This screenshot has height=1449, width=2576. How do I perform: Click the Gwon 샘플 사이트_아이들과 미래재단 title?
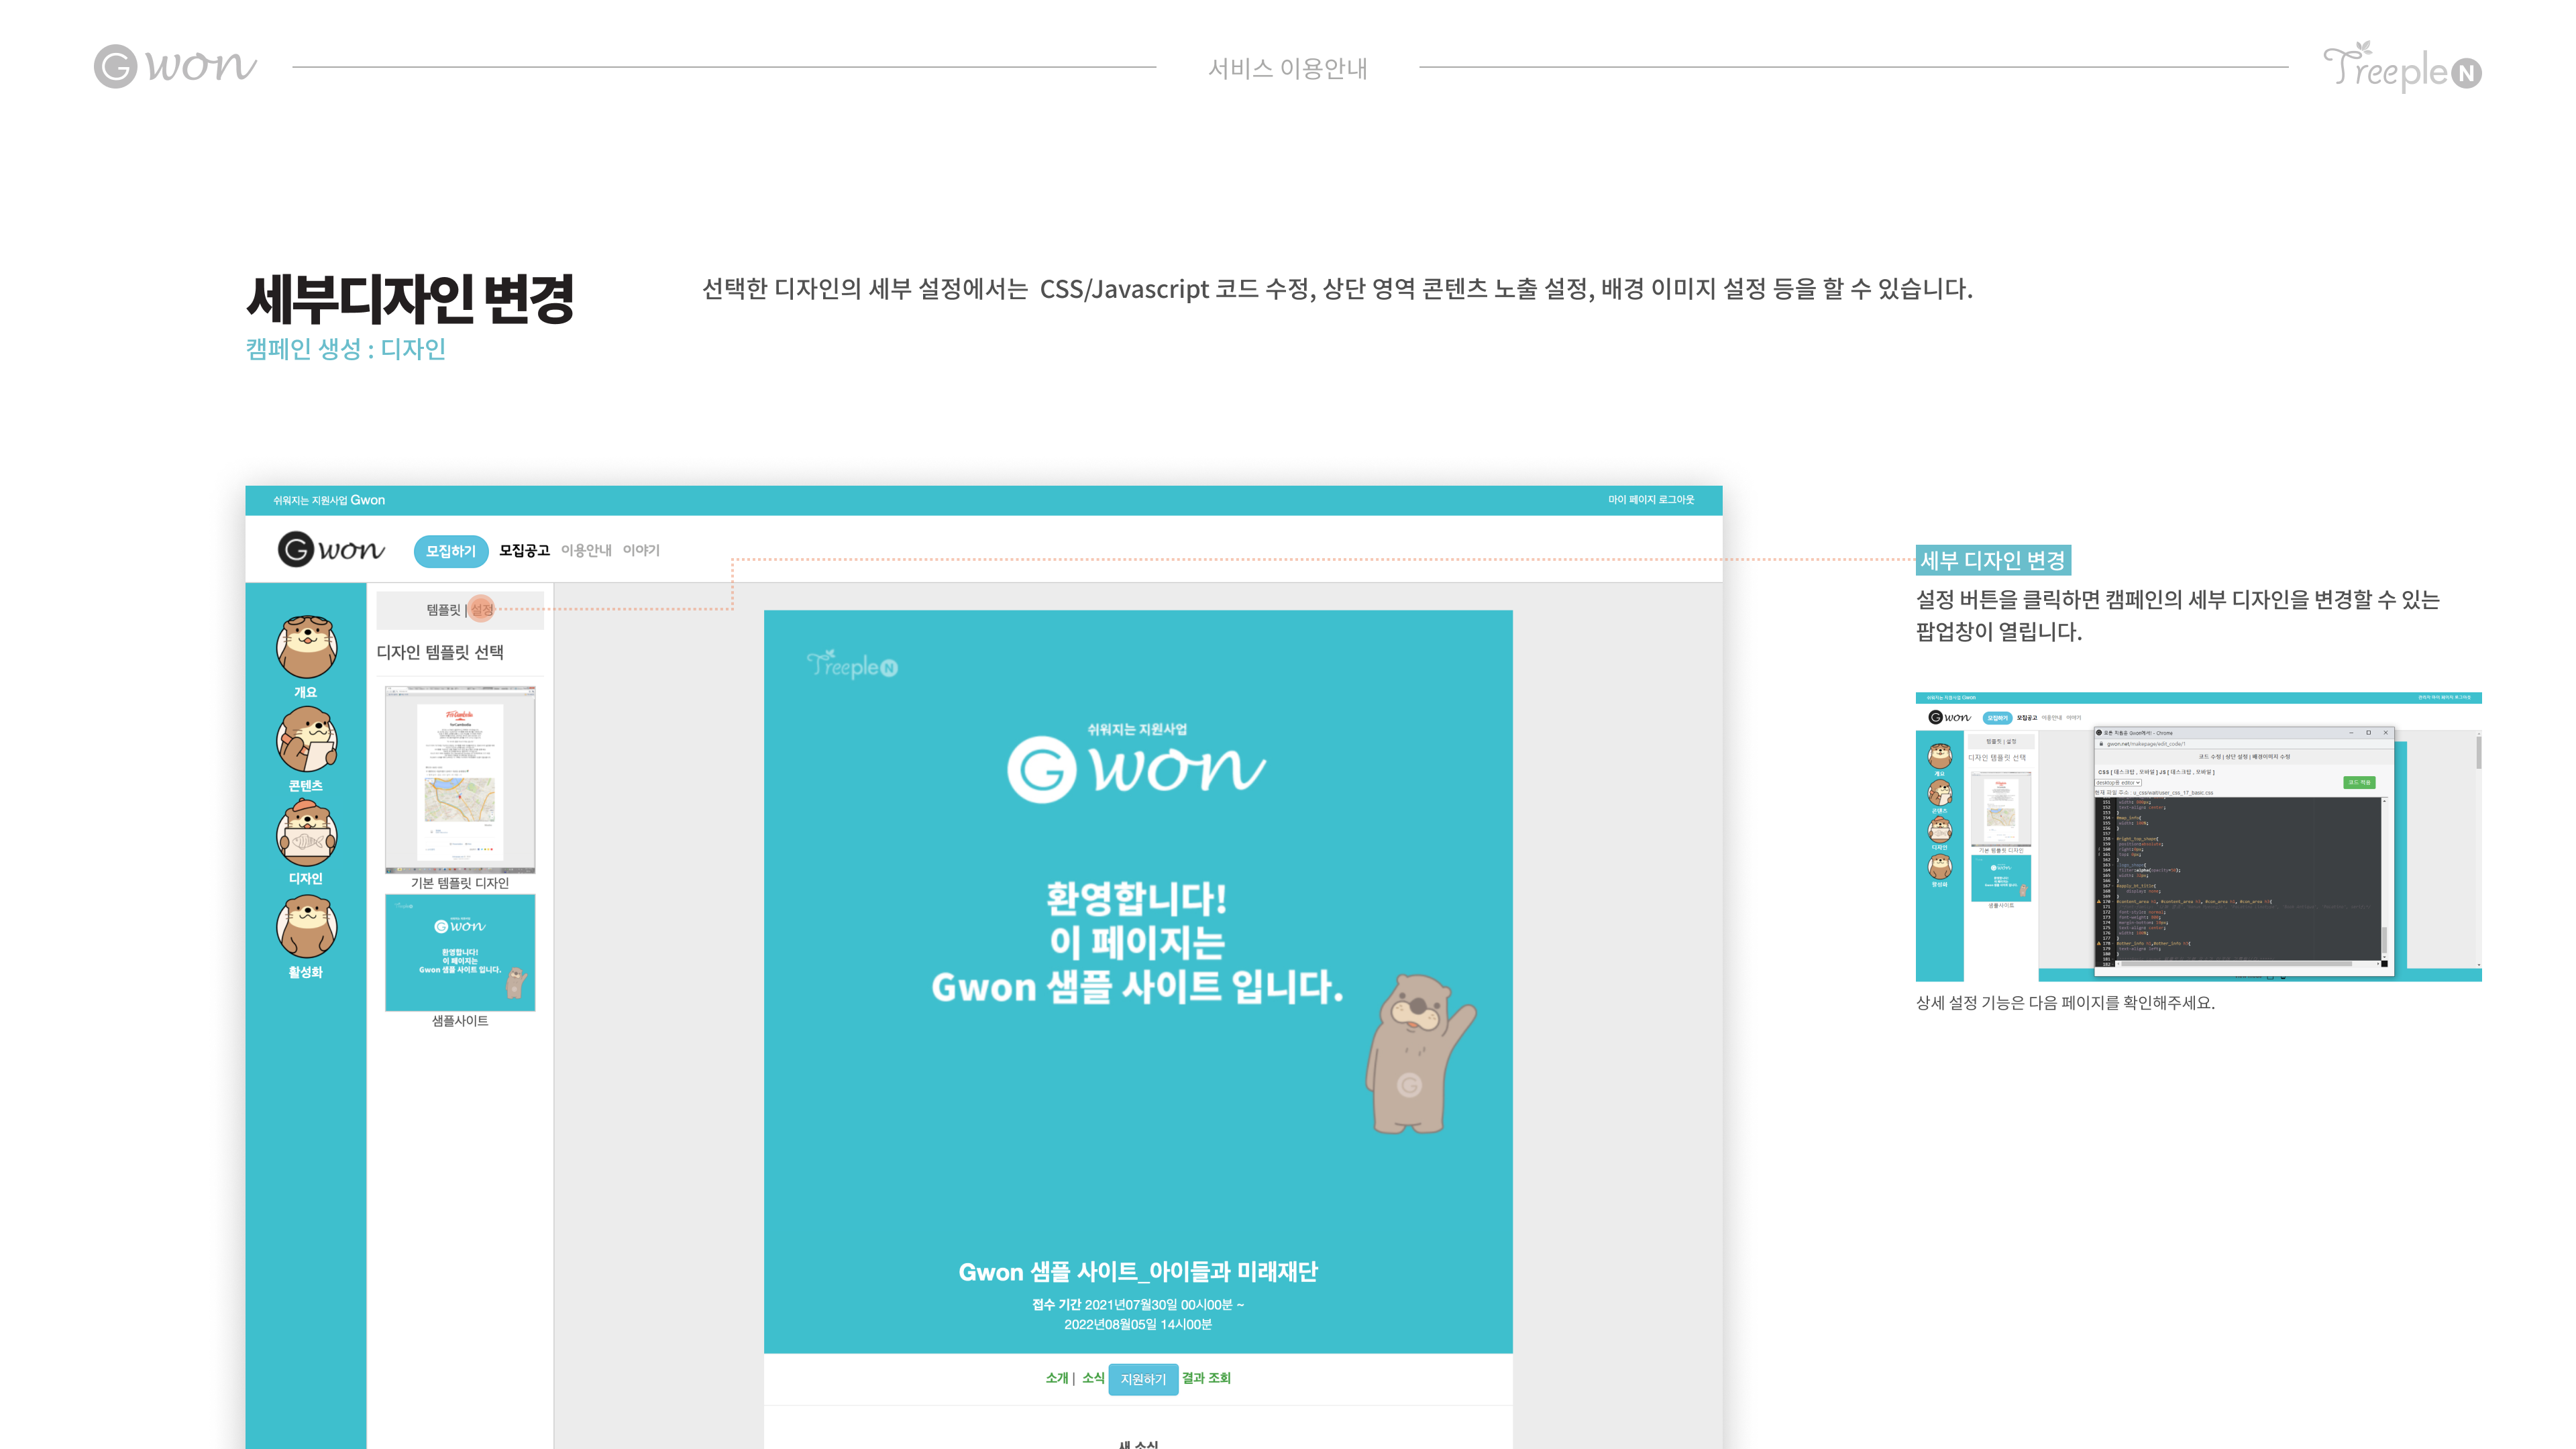click(1138, 1272)
